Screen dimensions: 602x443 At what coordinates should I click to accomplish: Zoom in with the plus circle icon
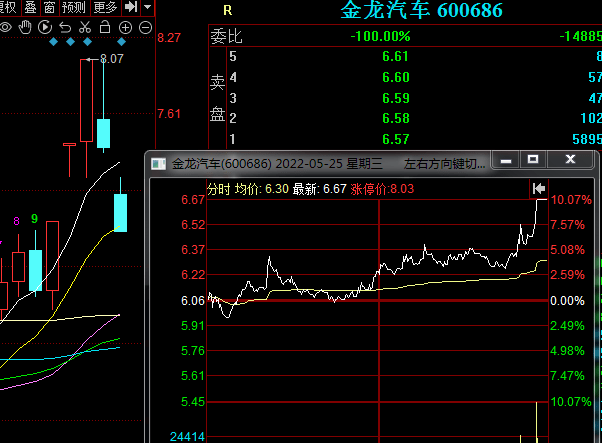click(125, 27)
